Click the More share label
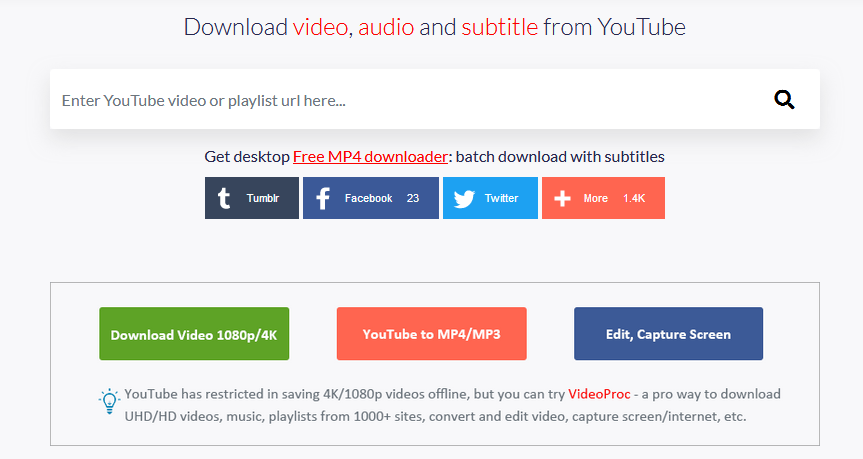This screenshot has height=459, width=863. (x=596, y=198)
